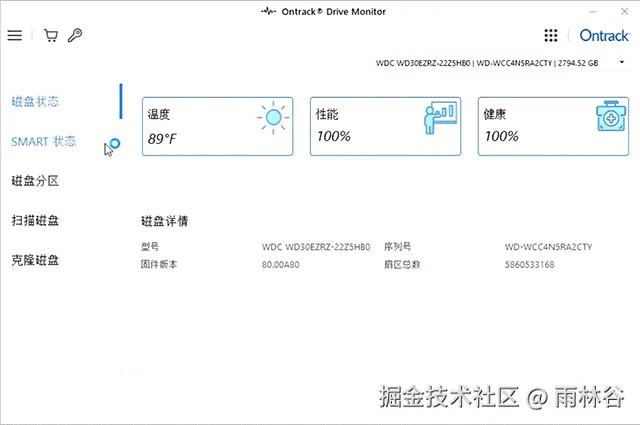The image size is (640, 425).
Task: Open the activation key icon
Action: click(x=75, y=36)
